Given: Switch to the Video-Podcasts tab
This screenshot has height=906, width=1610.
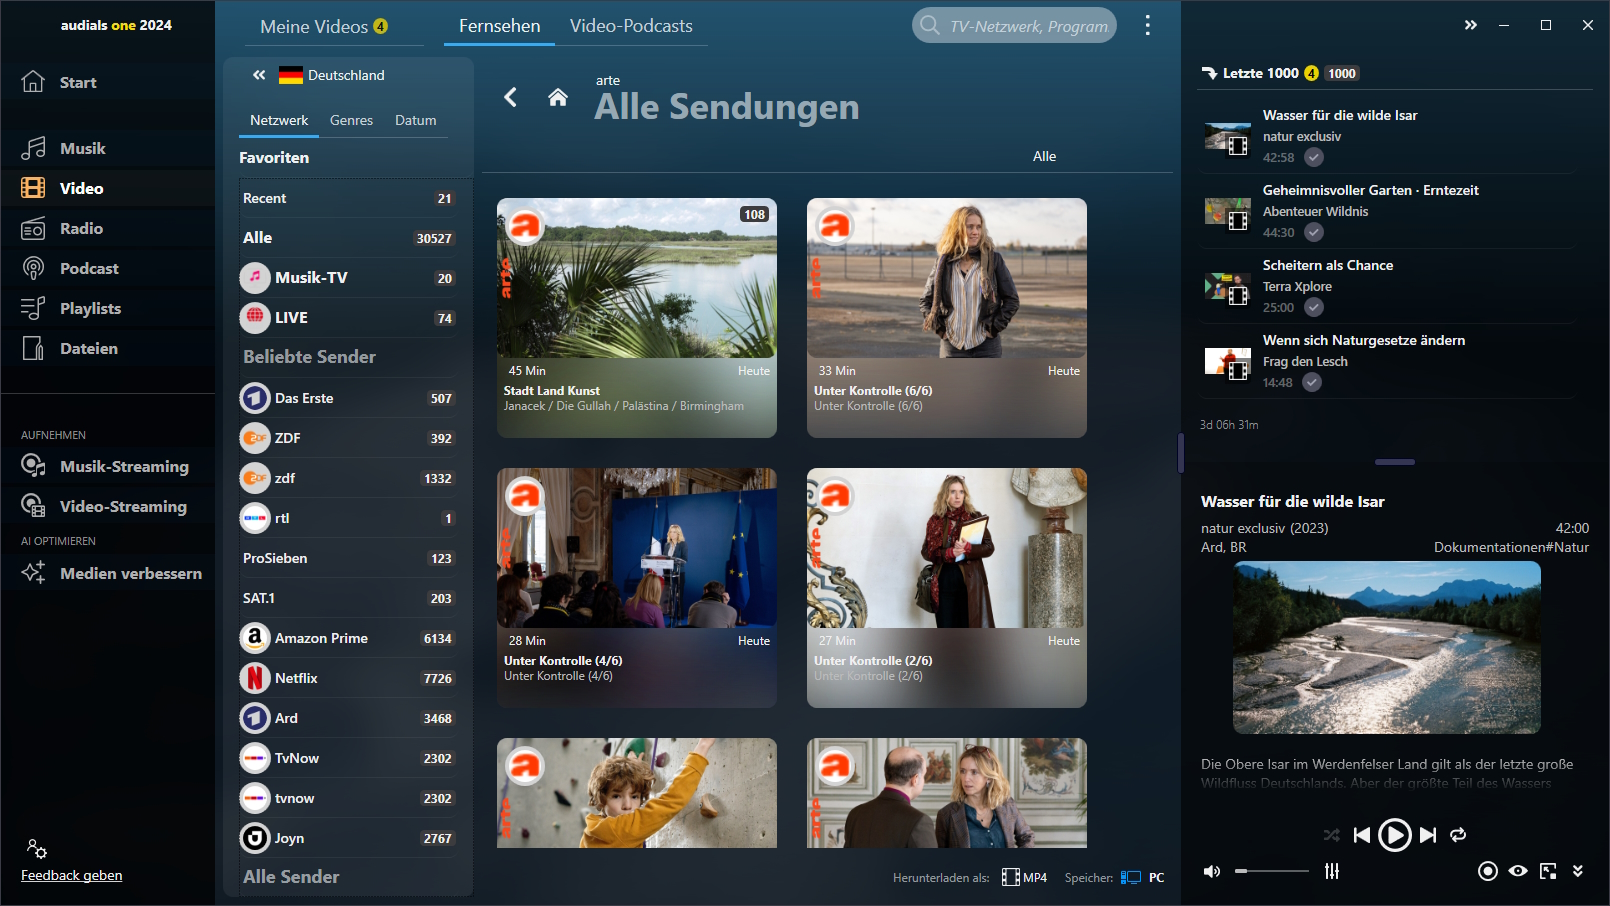Looking at the screenshot, I should pos(631,26).
